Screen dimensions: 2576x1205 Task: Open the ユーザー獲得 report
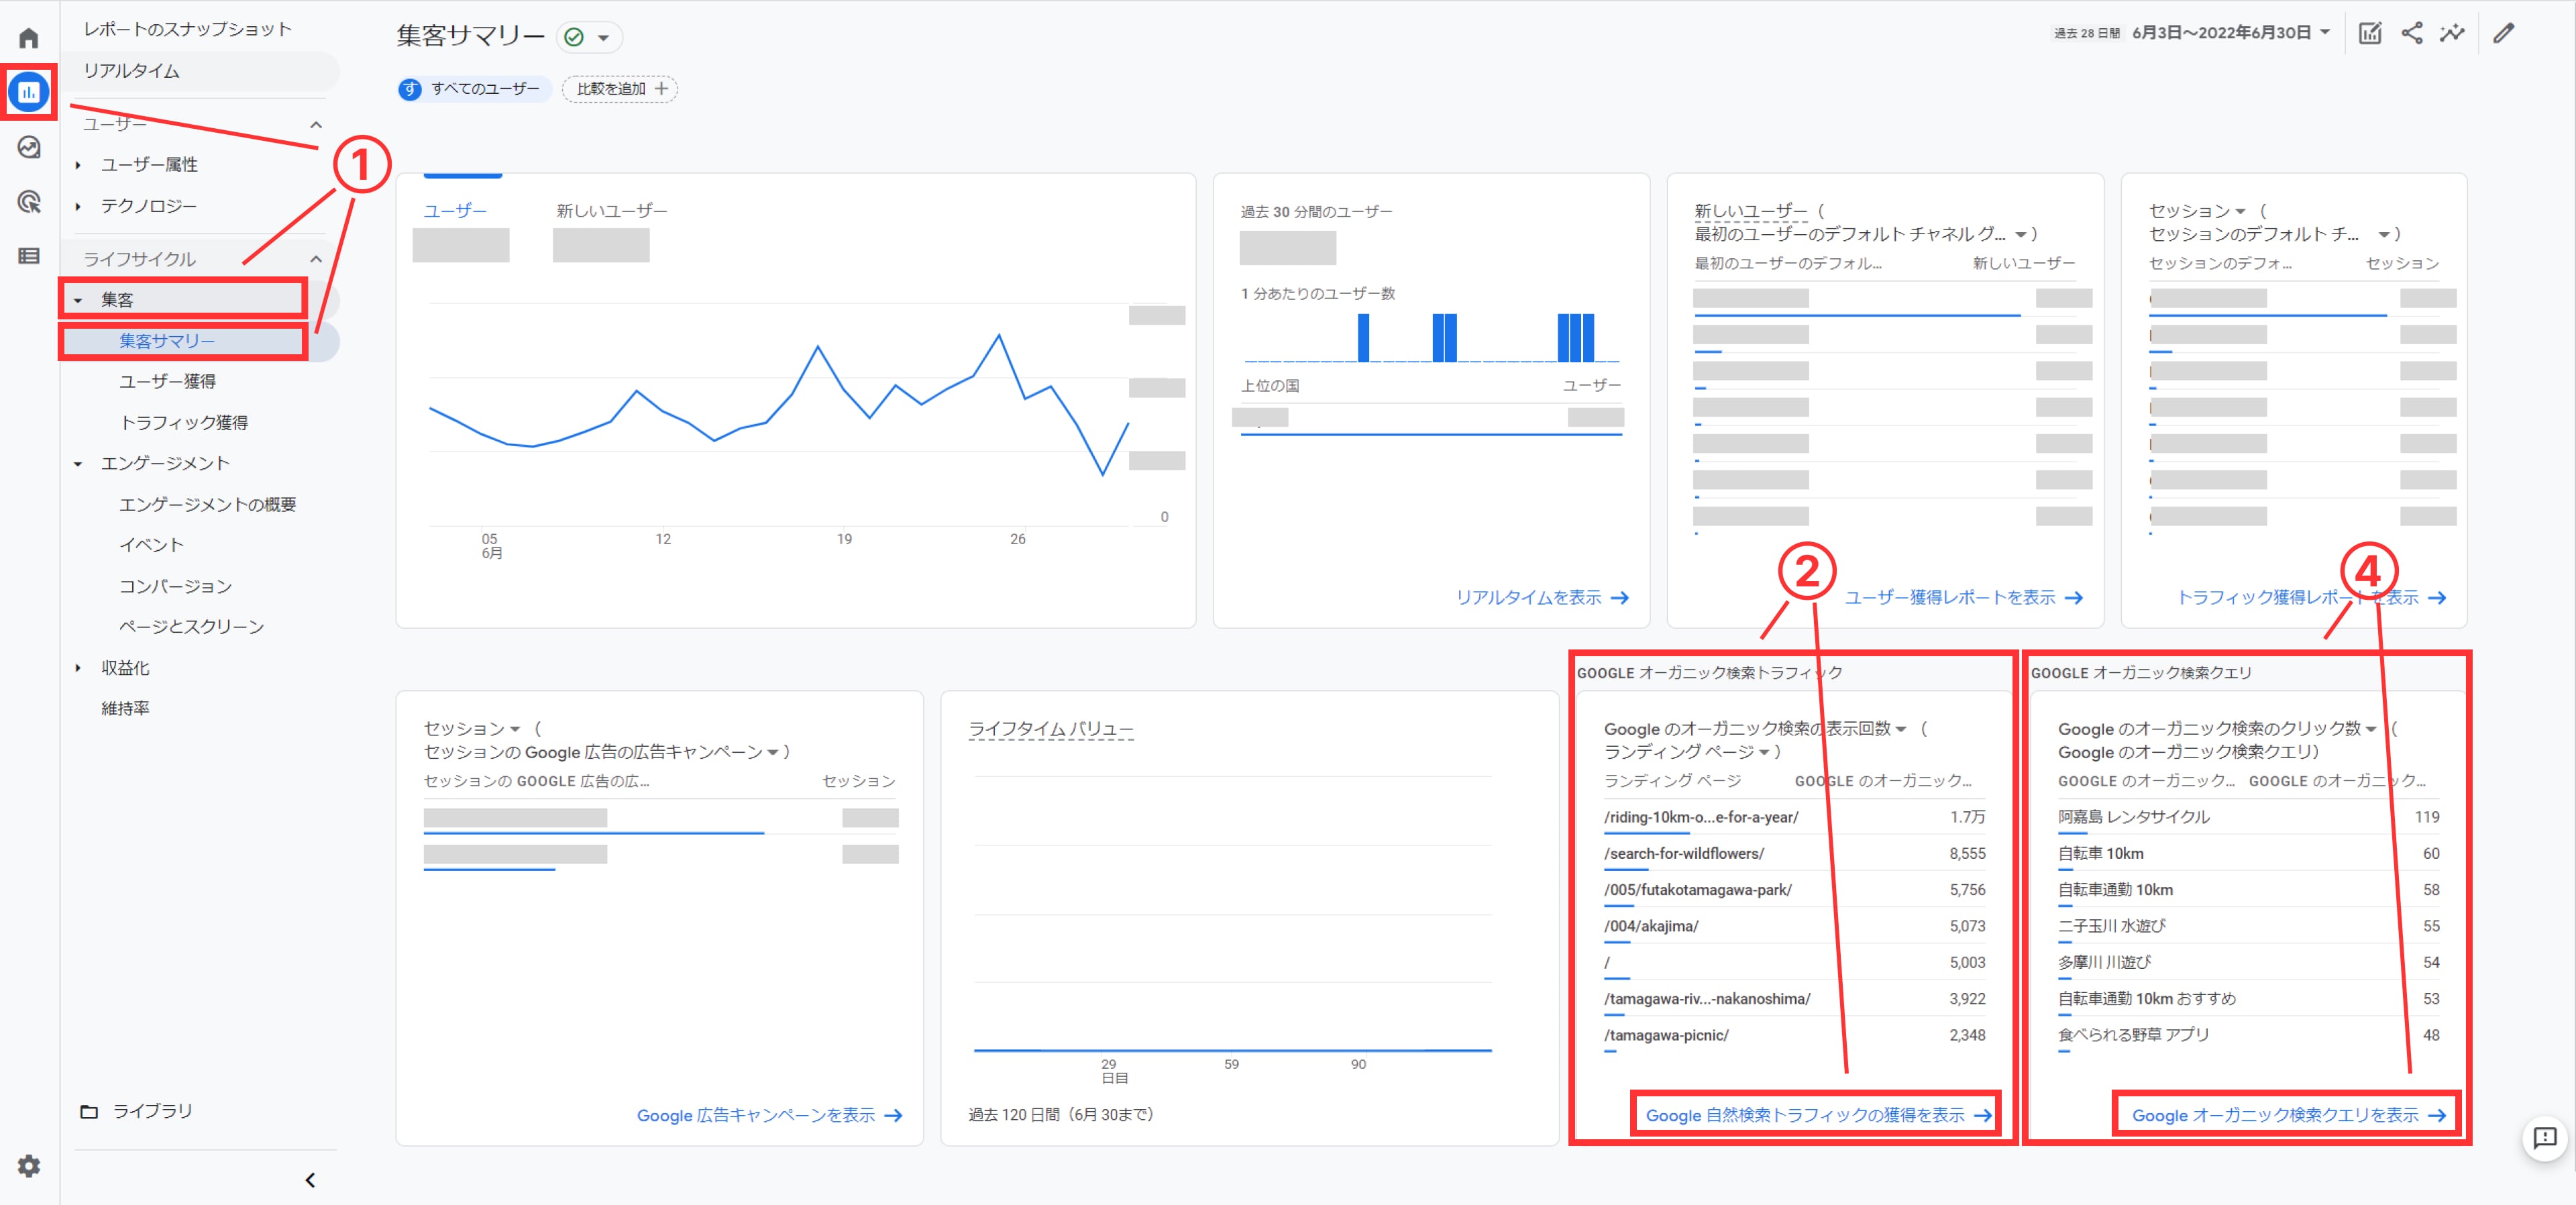click(x=167, y=382)
